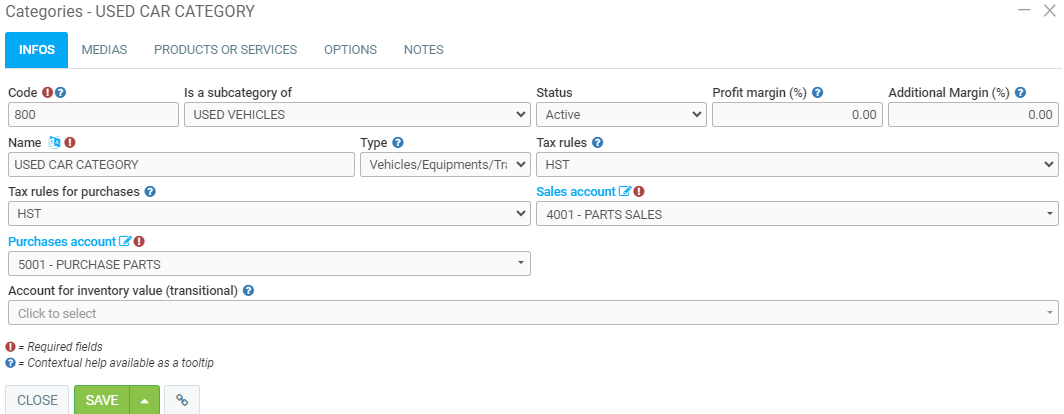Viewport: 1064px width, 414px height.
Task: Click the help icon beside Code label
Action: click(61, 93)
